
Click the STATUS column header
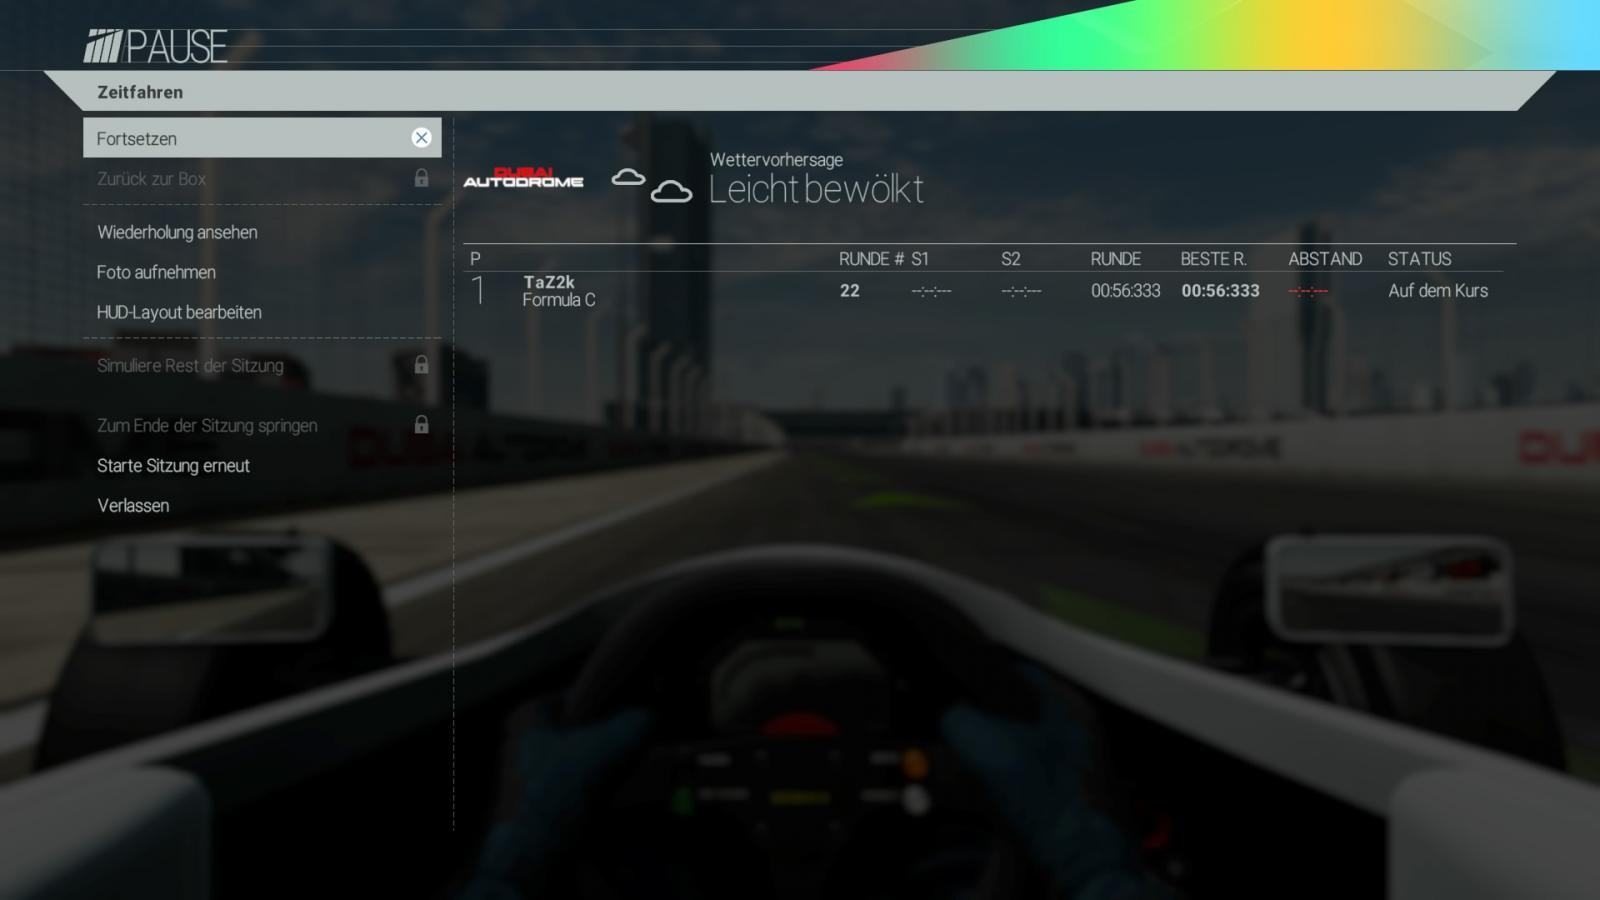coord(1419,259)
